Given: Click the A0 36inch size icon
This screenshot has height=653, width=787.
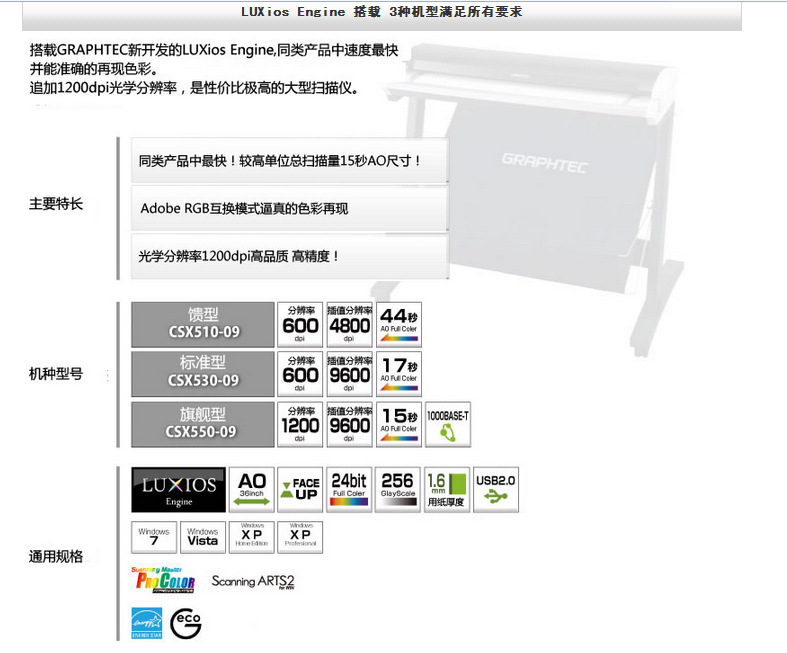Looking at the screenshot, I should tap(251, 490).
